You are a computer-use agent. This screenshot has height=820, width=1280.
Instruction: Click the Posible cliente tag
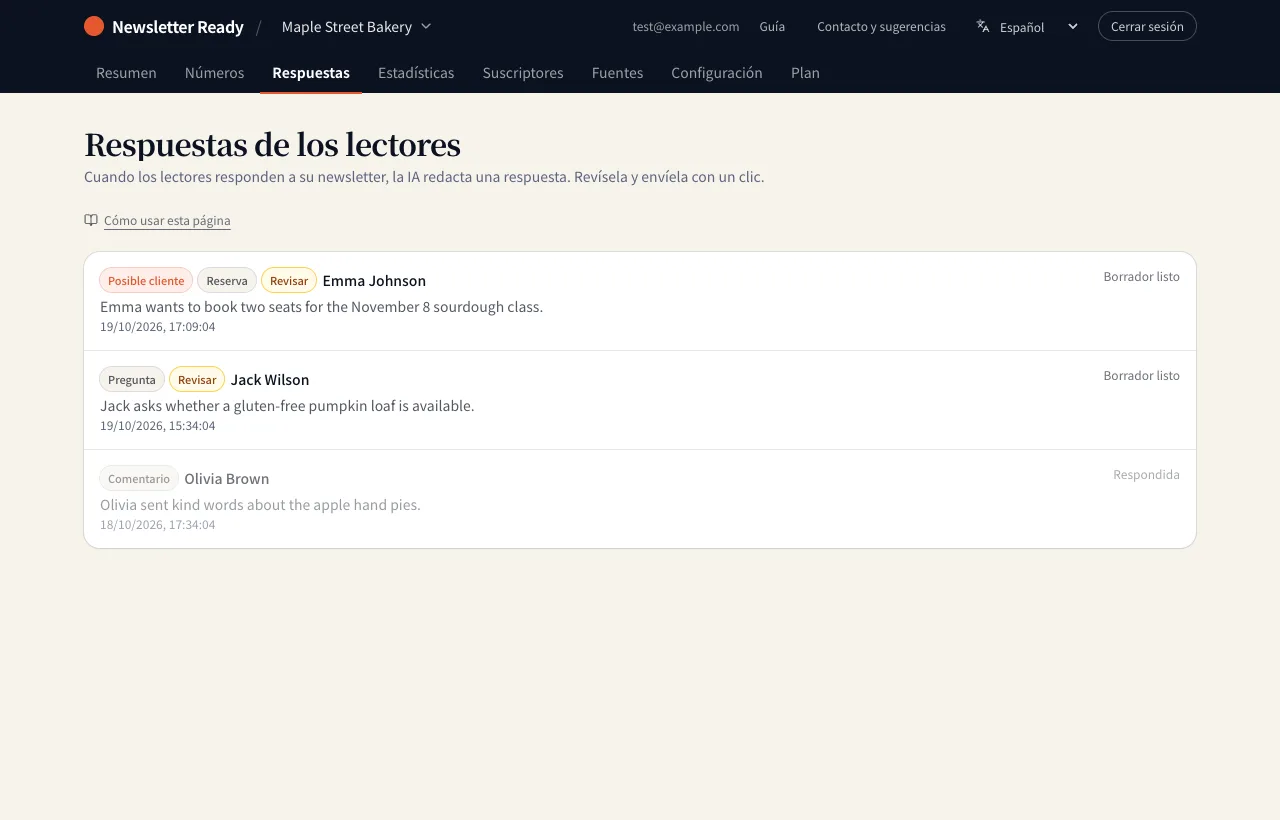[146, 280]
